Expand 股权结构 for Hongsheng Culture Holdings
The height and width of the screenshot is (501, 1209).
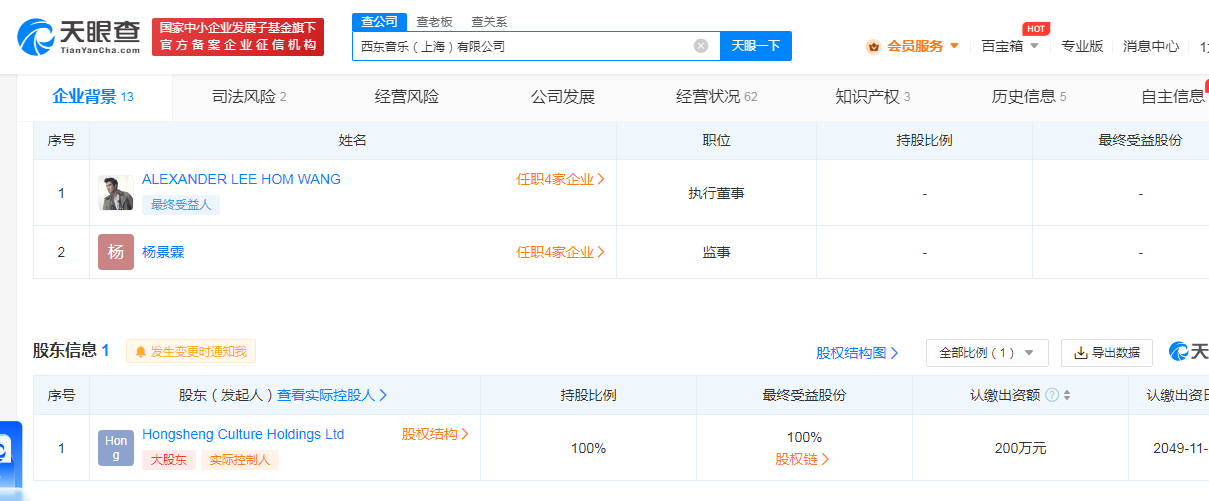click(x=435, y=434)
